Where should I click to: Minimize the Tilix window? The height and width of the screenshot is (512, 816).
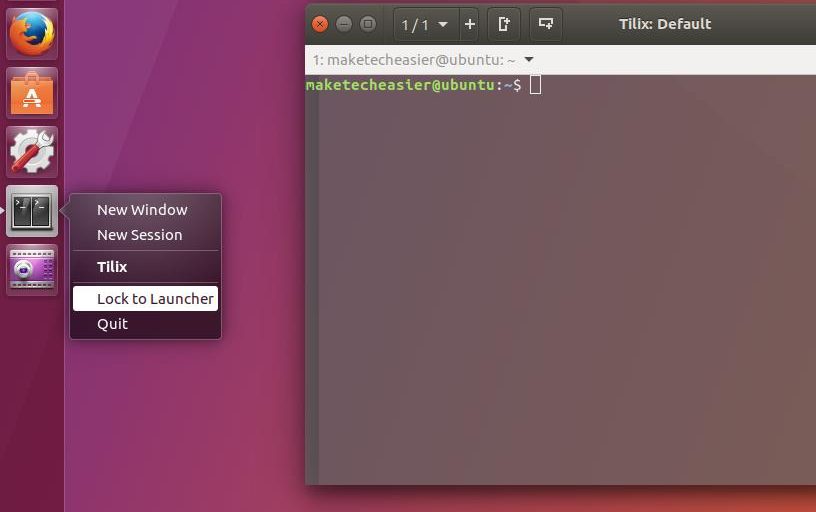(x=343, y=24)
